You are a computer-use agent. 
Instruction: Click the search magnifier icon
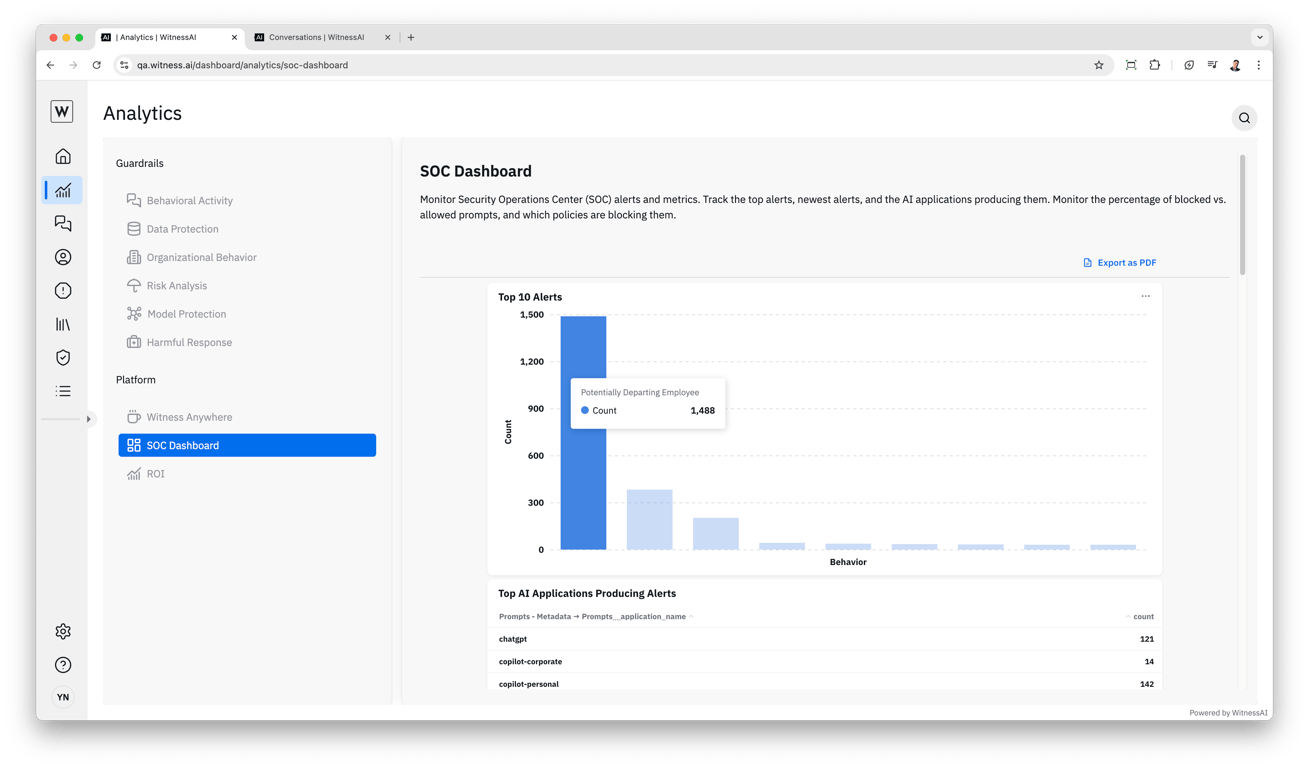click(1244, 118)
